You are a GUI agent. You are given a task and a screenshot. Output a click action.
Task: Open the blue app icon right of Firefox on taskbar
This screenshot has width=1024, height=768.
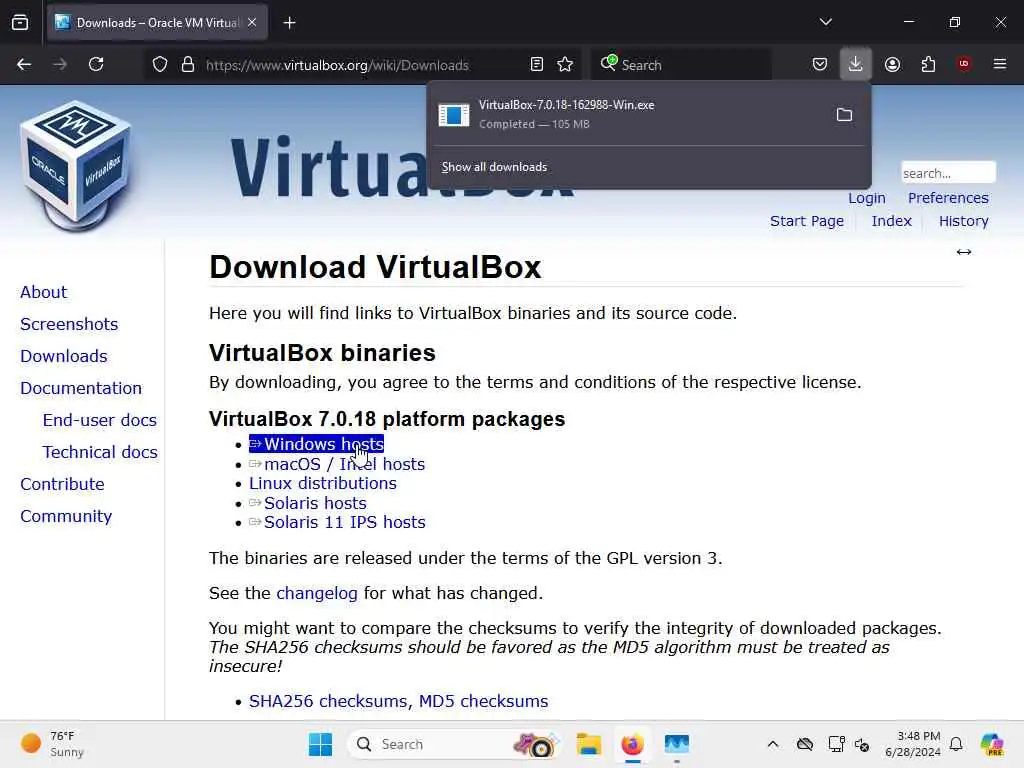click(677, 744)
